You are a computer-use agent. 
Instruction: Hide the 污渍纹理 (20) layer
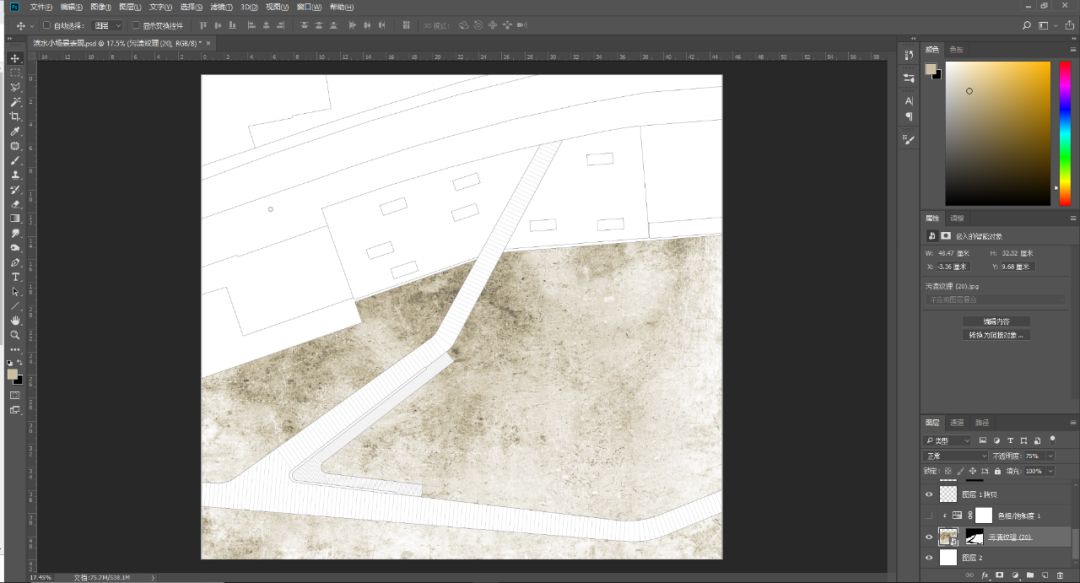pyautogui.click(x=928, y=537)
